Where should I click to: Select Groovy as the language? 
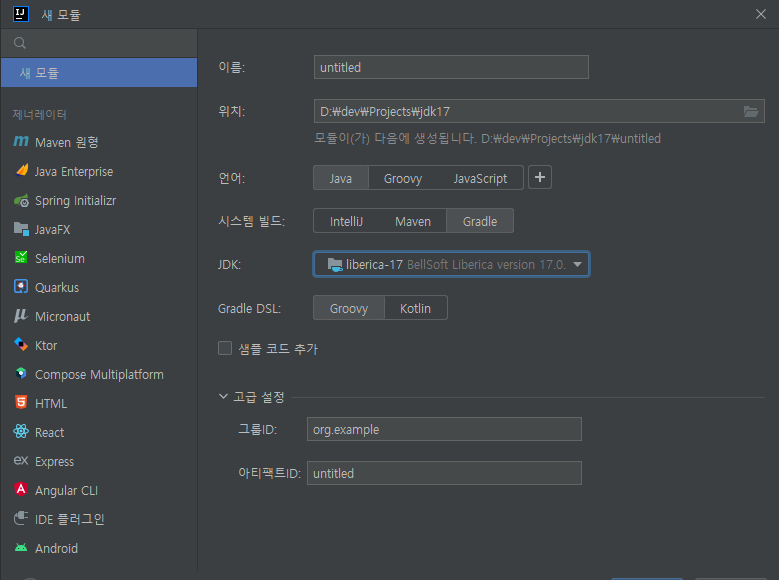click(403, 178)
